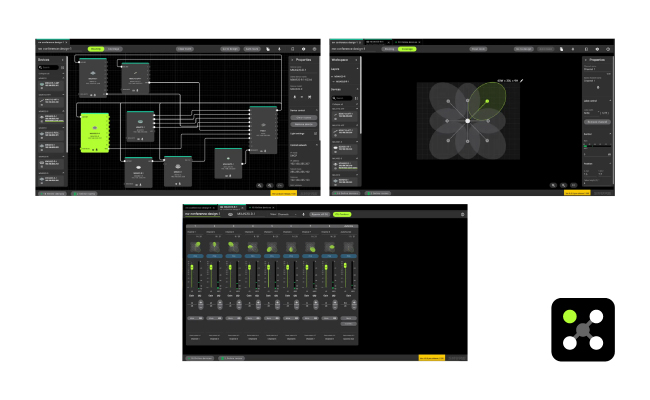Click the black square logo with green dot
This screenshot has height=400, width=650.
pyautogui.click(x=582, y=329)
